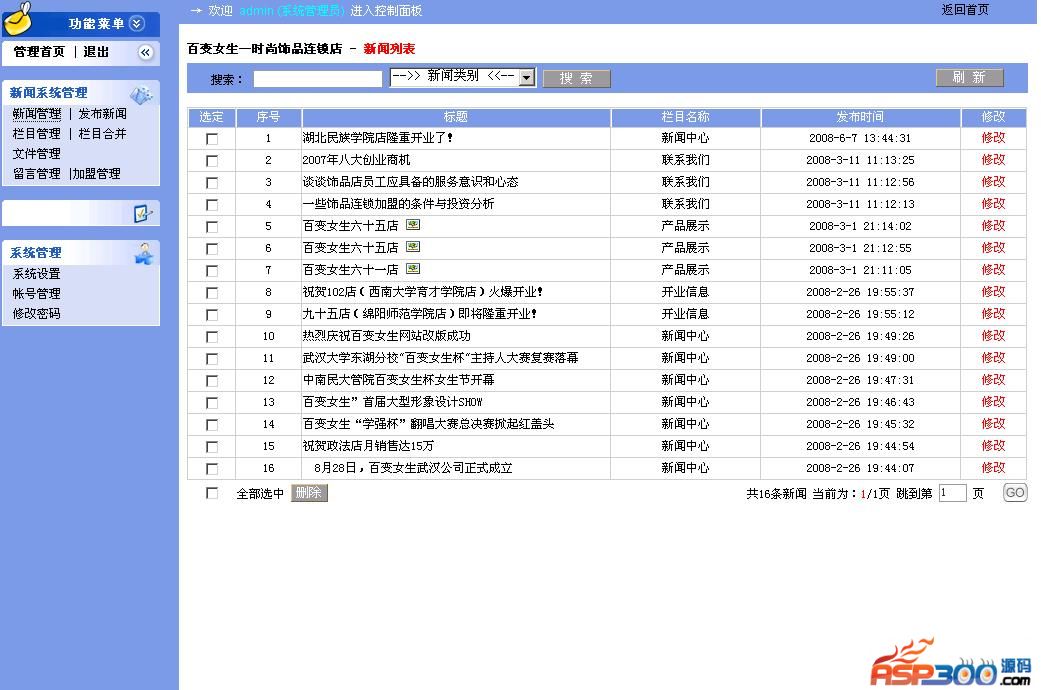This screenshot has width=1041, height=690.
Task: Click 修改 for row 4 news
Action: pos(993,204)
